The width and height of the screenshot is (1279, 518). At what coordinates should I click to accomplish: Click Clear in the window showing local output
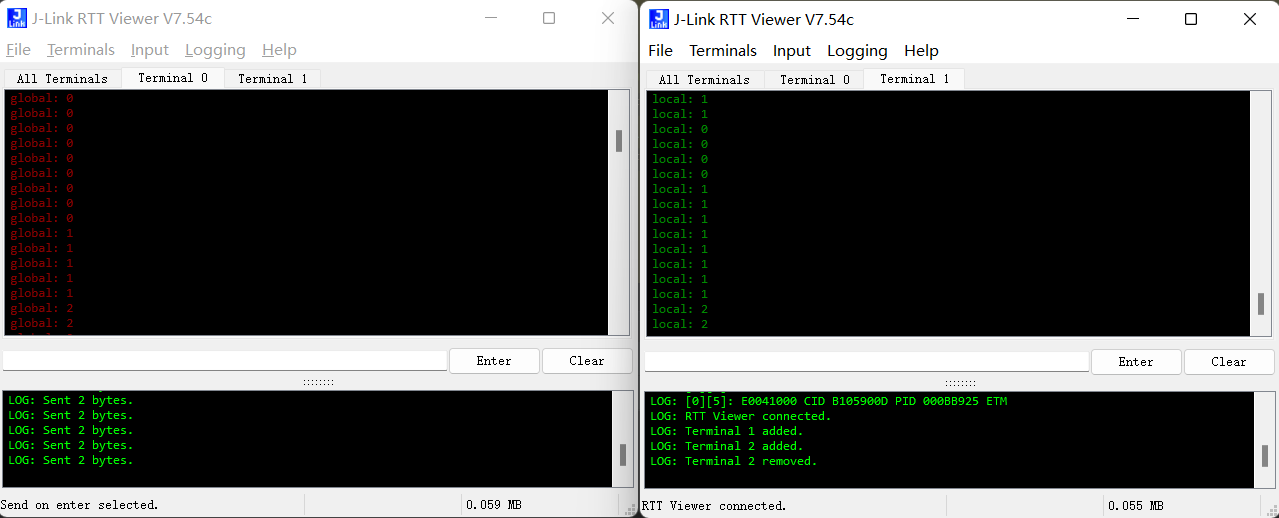1228,362
